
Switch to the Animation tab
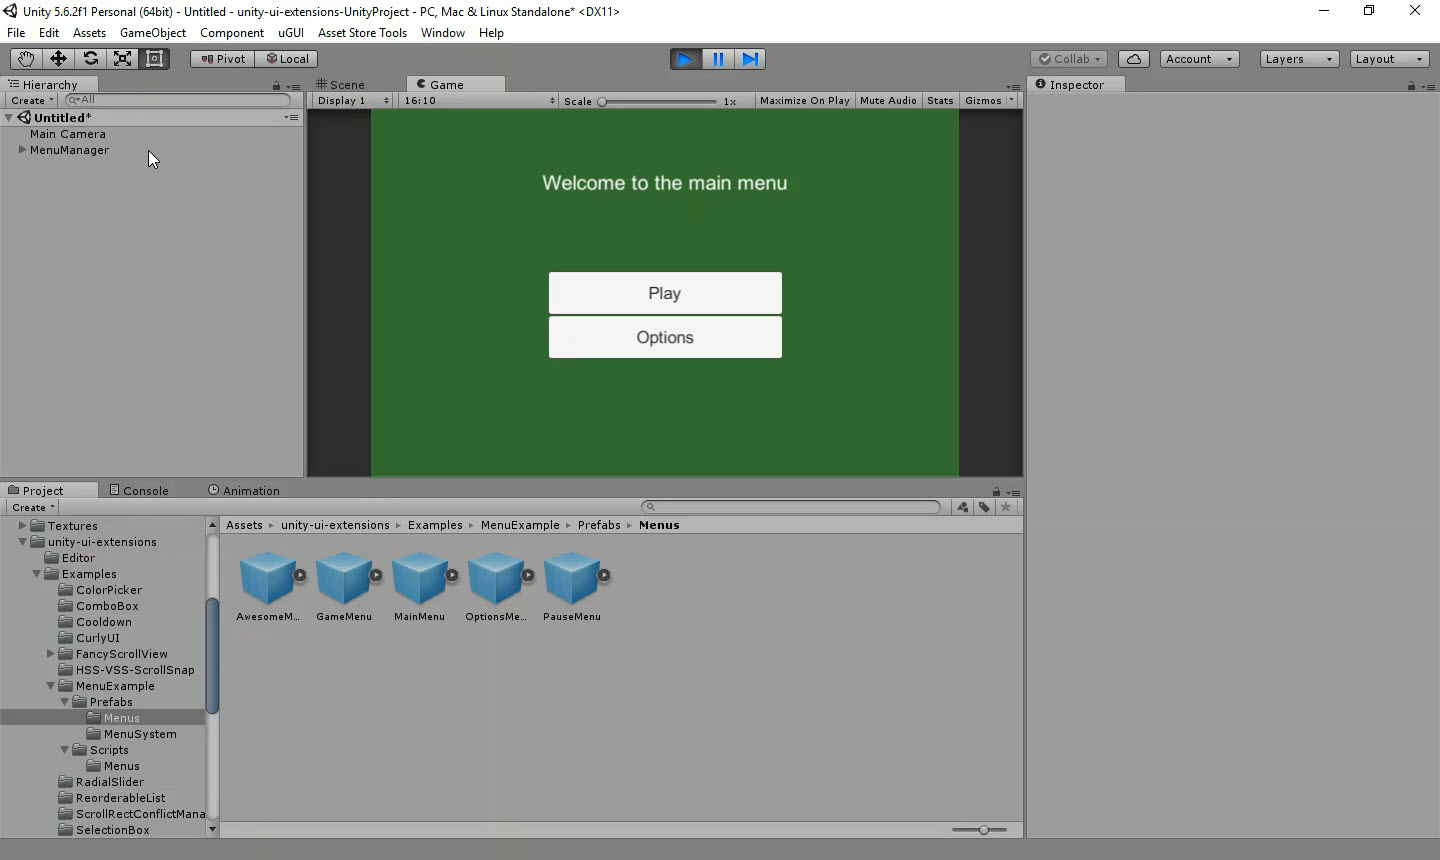(244, 491)
